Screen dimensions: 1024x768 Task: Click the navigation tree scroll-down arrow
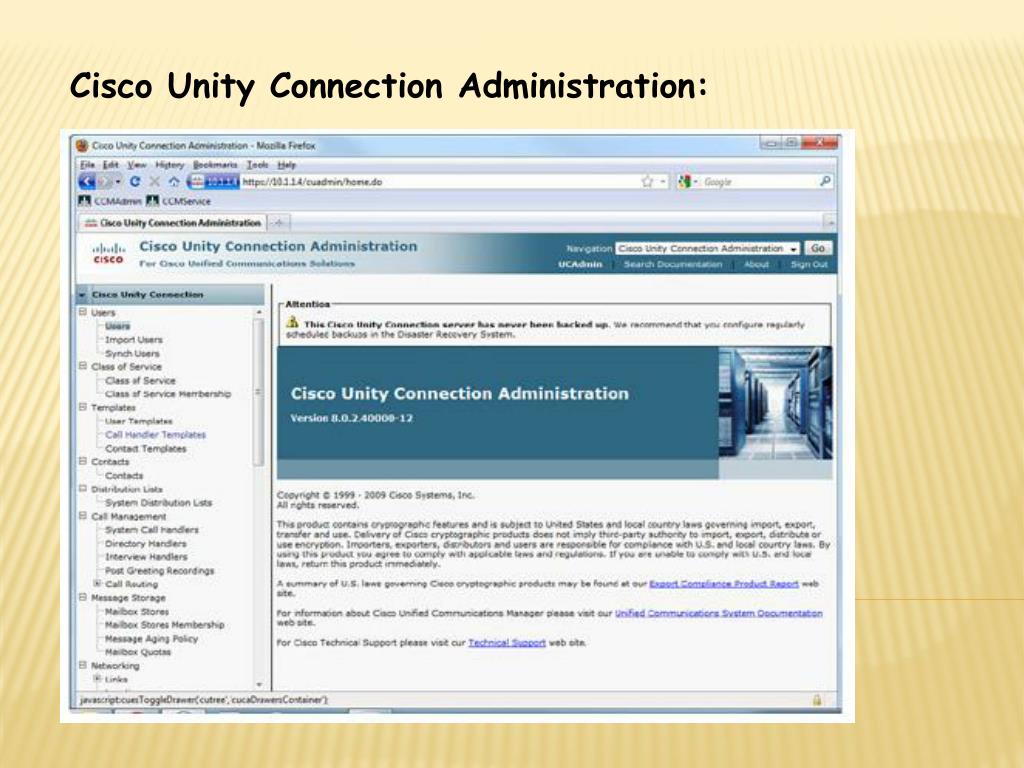259,684
